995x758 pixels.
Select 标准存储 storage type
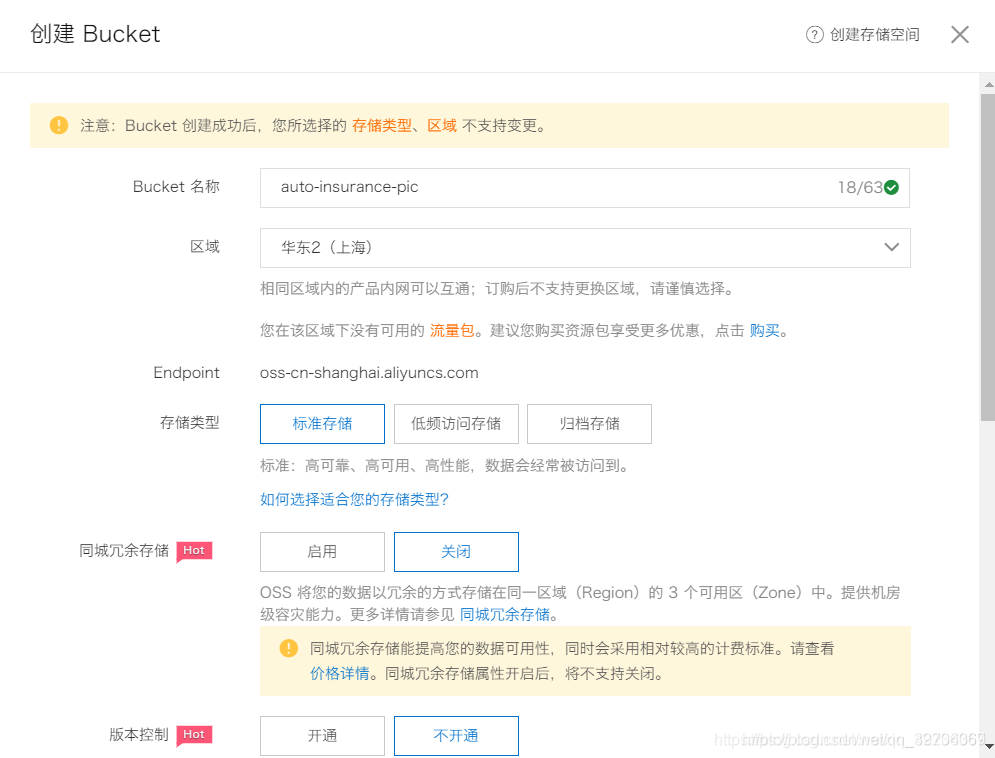322,424
